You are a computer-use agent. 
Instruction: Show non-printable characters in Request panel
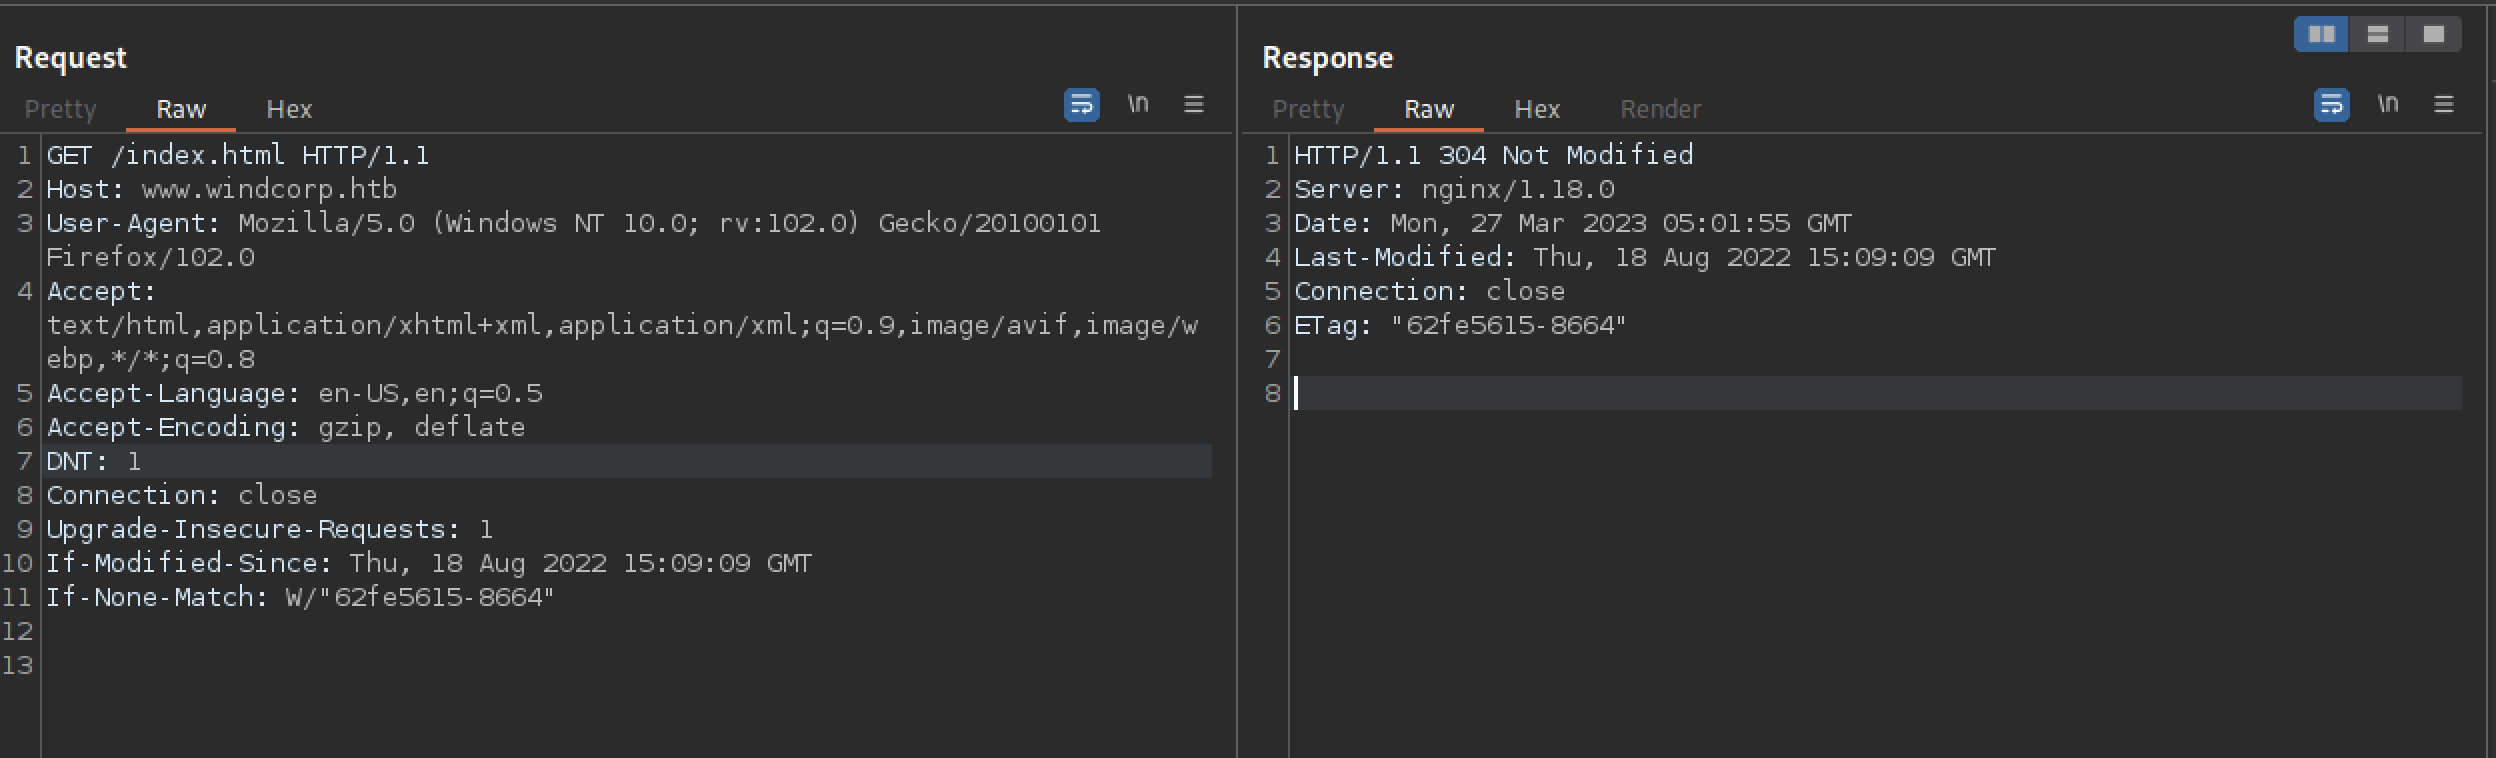(1138, 104)
